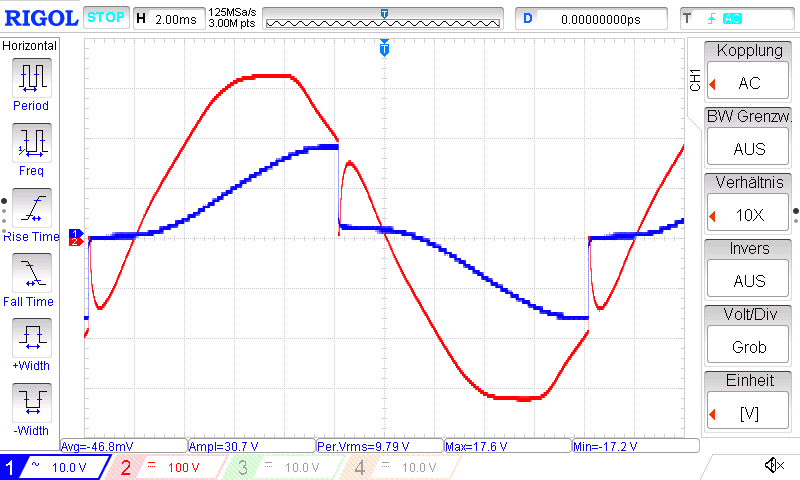
Task: Select channel 2 tab showing 100 V
Action: click(166, 467)
